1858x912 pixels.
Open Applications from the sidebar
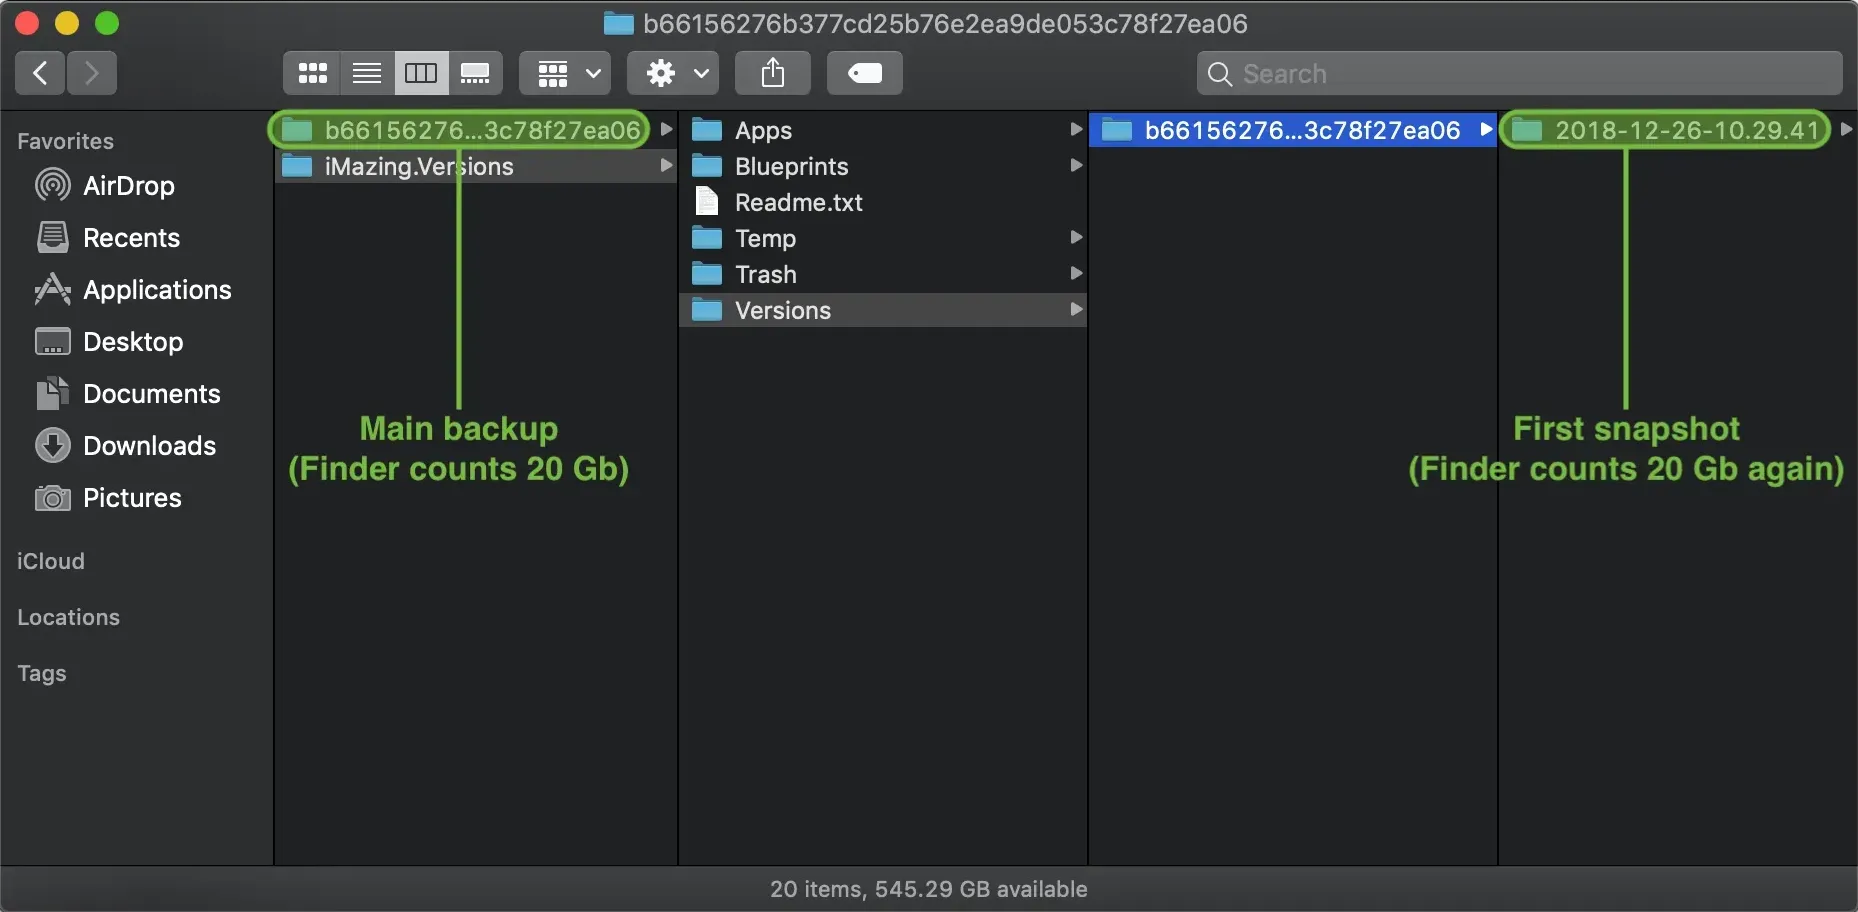coord(155,289)
